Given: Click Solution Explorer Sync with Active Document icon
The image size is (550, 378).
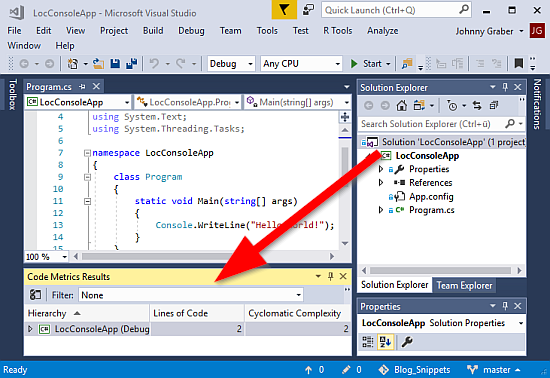Looking at the screenshot, I should [x=477, y=105].
